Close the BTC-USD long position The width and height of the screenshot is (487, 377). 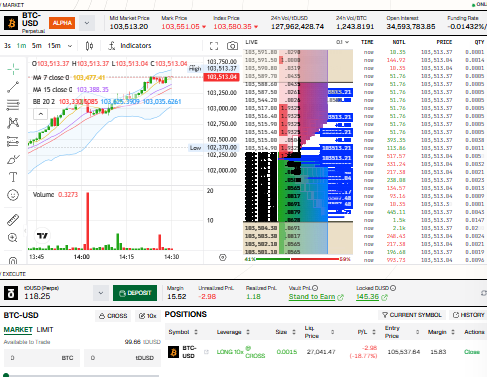coord(472,352)
